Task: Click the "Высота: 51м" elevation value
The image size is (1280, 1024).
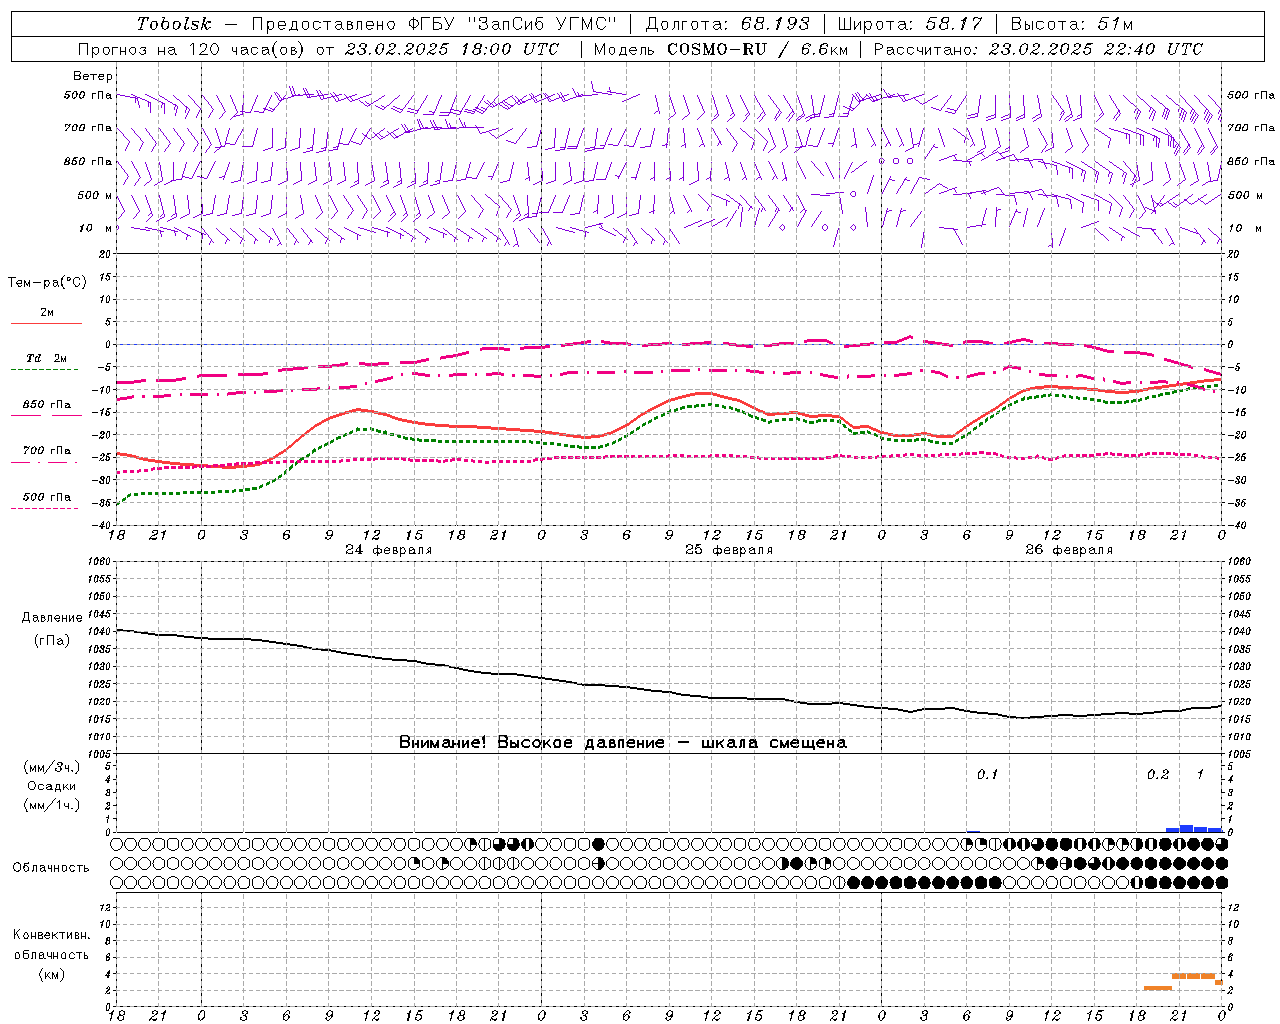Action: (1072, 24)
